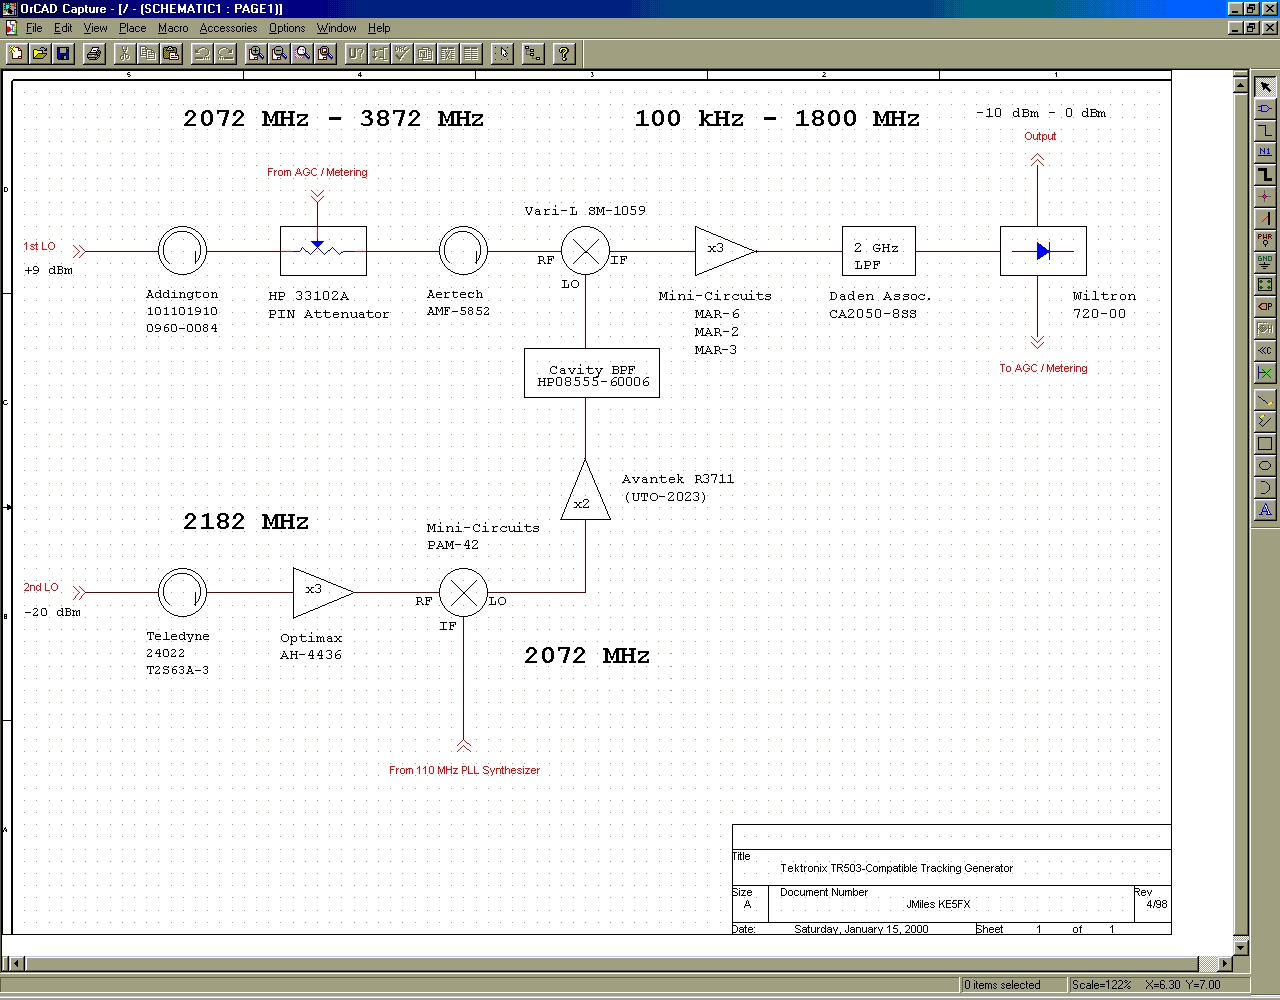Image resolution: width=1280 pixels, height=1000 pixels.
Task: Run the Design Rules Check icon
Action: point(402,53)
